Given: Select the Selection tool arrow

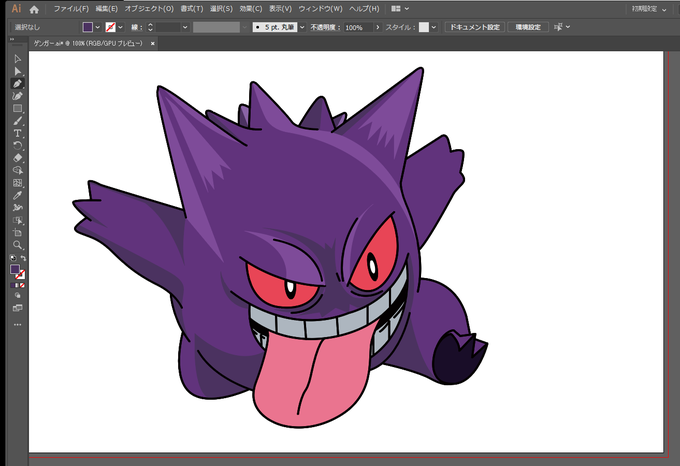Looking at the screenshot, I should pos(17,59).
